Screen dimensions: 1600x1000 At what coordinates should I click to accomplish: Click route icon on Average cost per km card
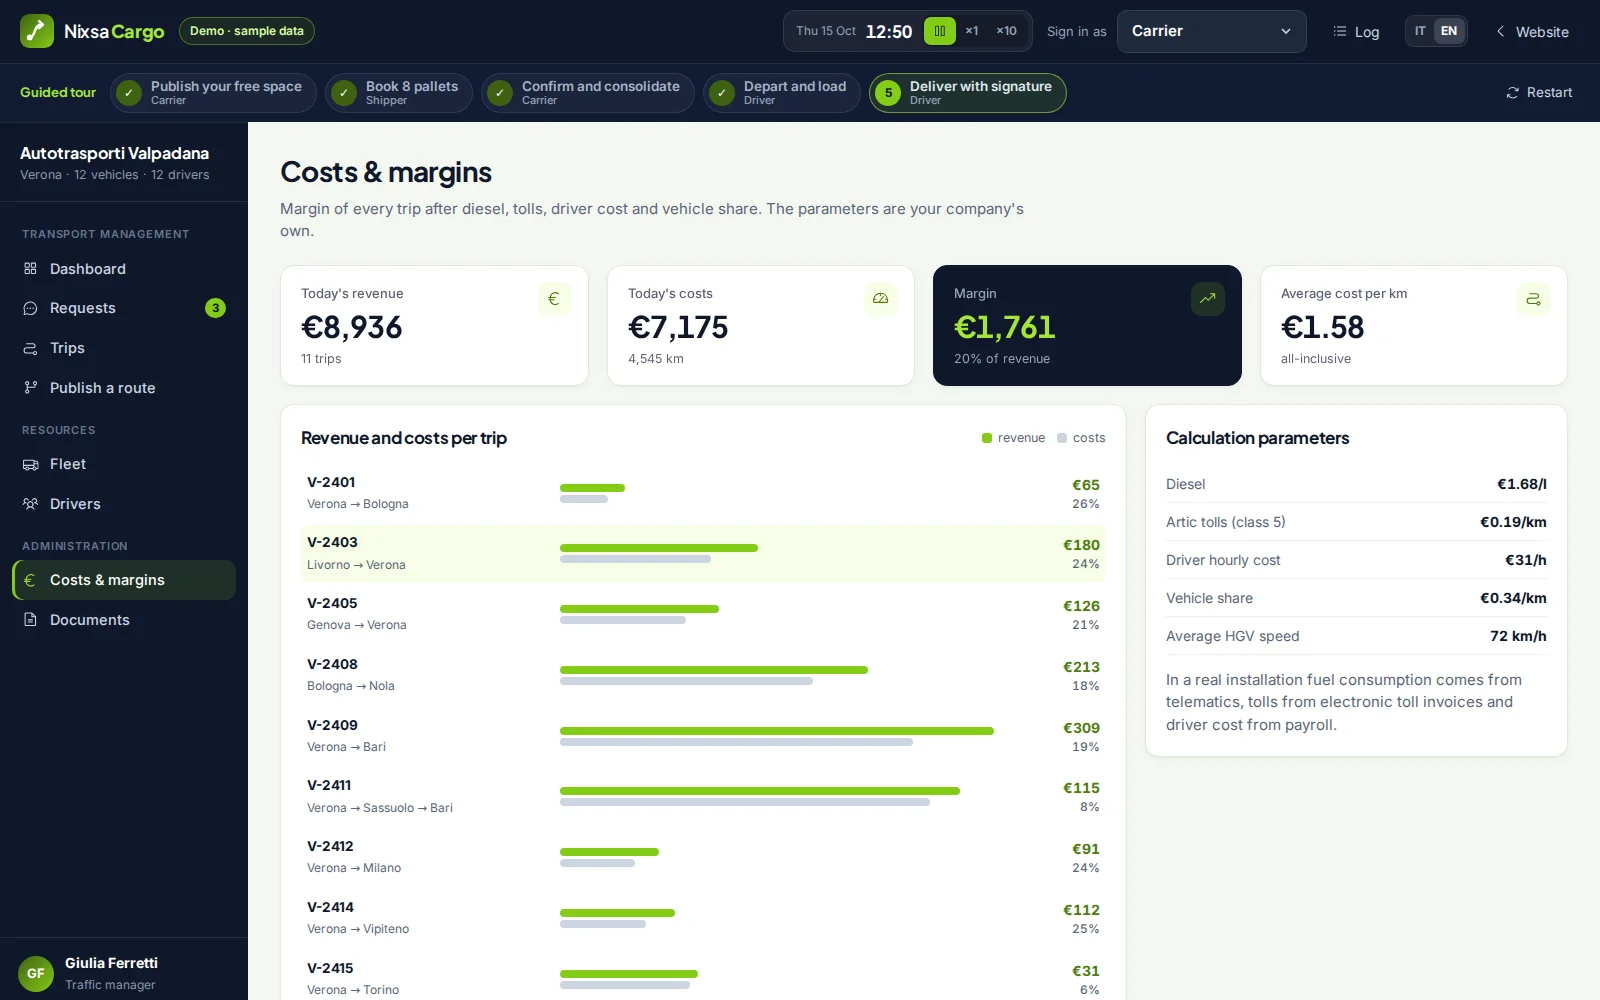click(1534, 299)
